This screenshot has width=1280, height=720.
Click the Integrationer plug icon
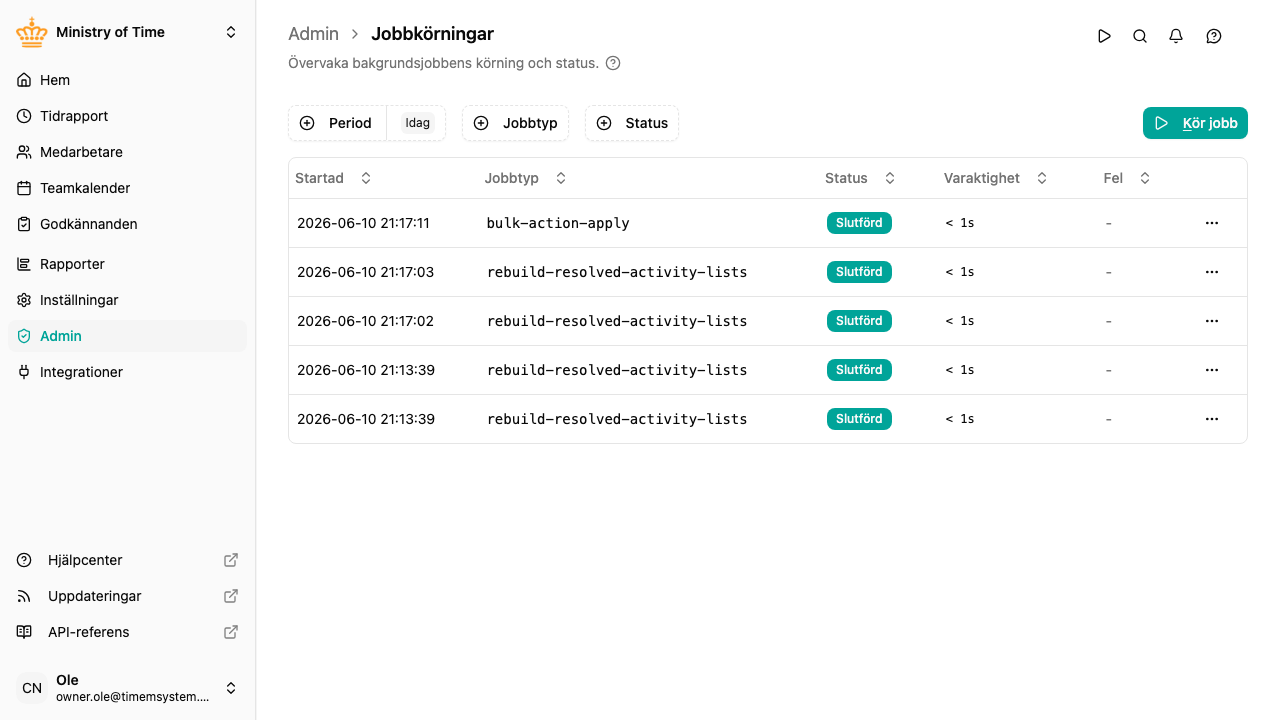24,372
